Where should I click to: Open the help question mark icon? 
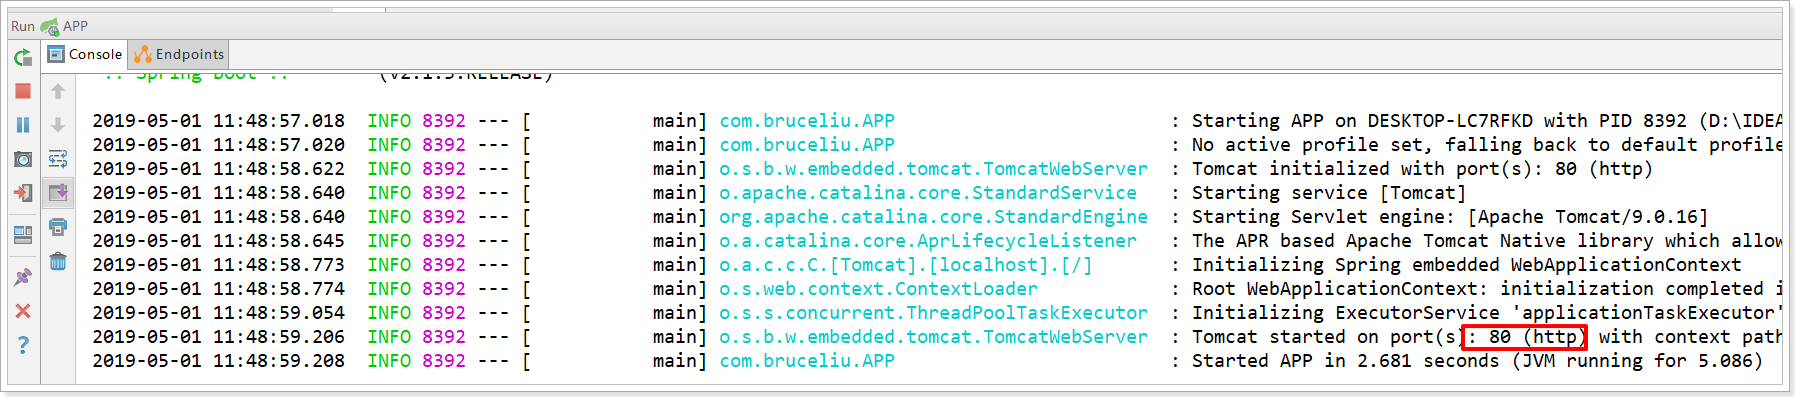(23, 345)
